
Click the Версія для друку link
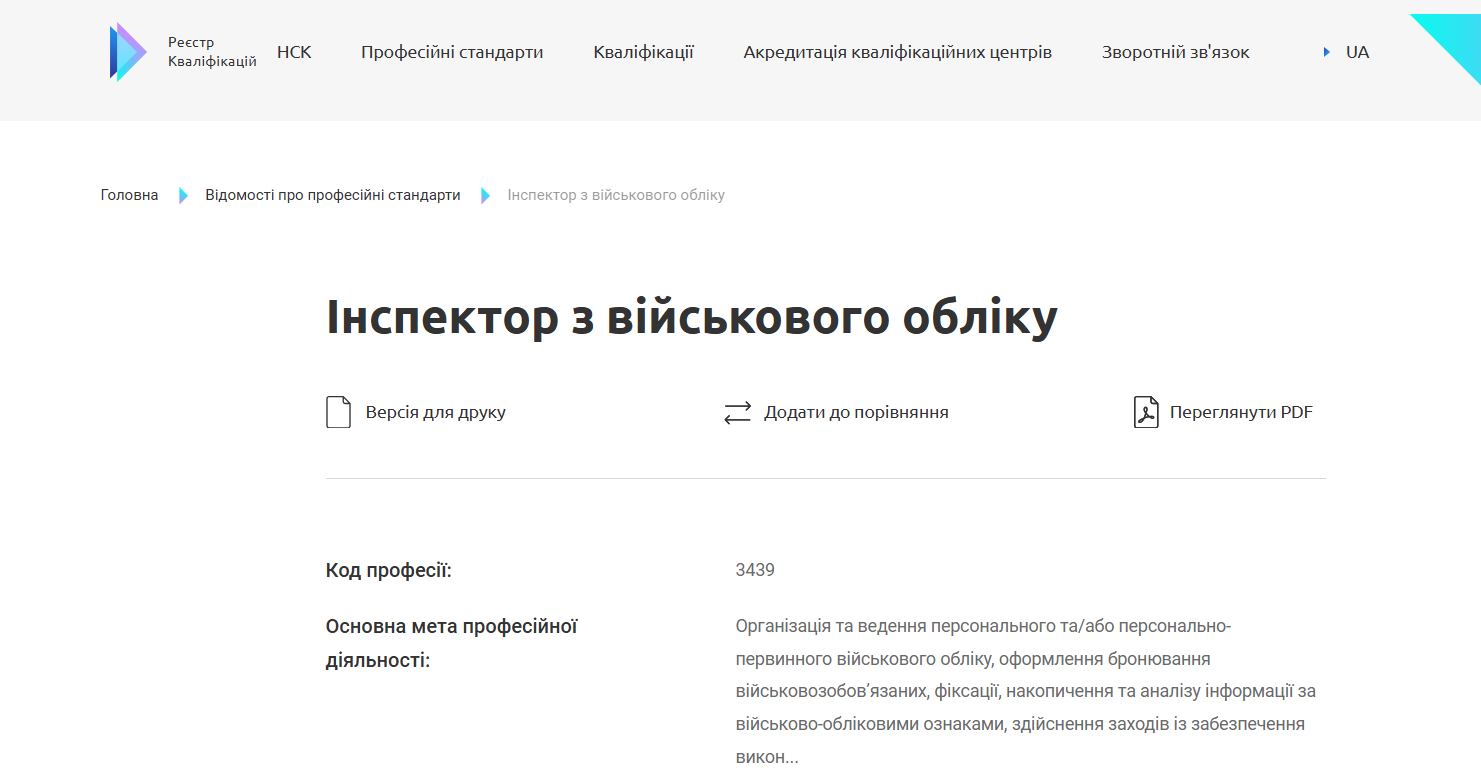435,412
